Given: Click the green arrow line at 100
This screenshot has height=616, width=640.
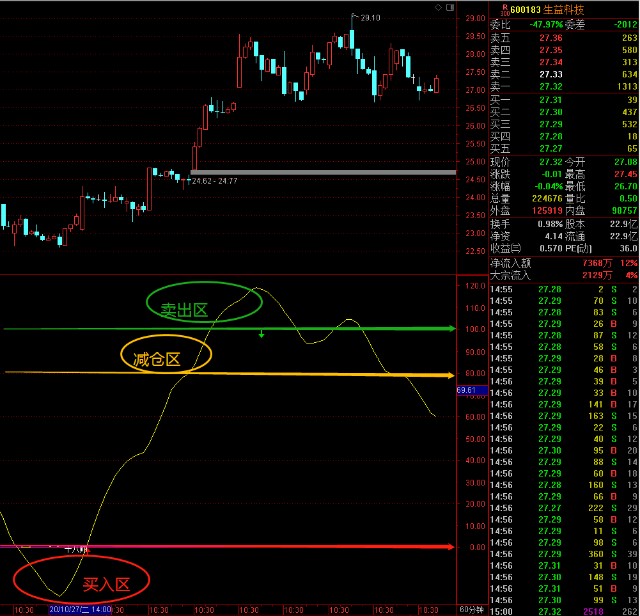Looking at the screenshot, I should click(x=230, y=327).
